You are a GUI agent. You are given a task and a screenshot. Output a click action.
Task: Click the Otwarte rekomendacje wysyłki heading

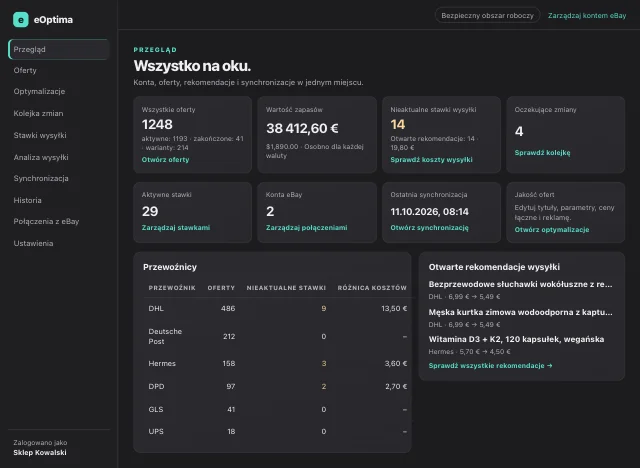tap(494, 267)
